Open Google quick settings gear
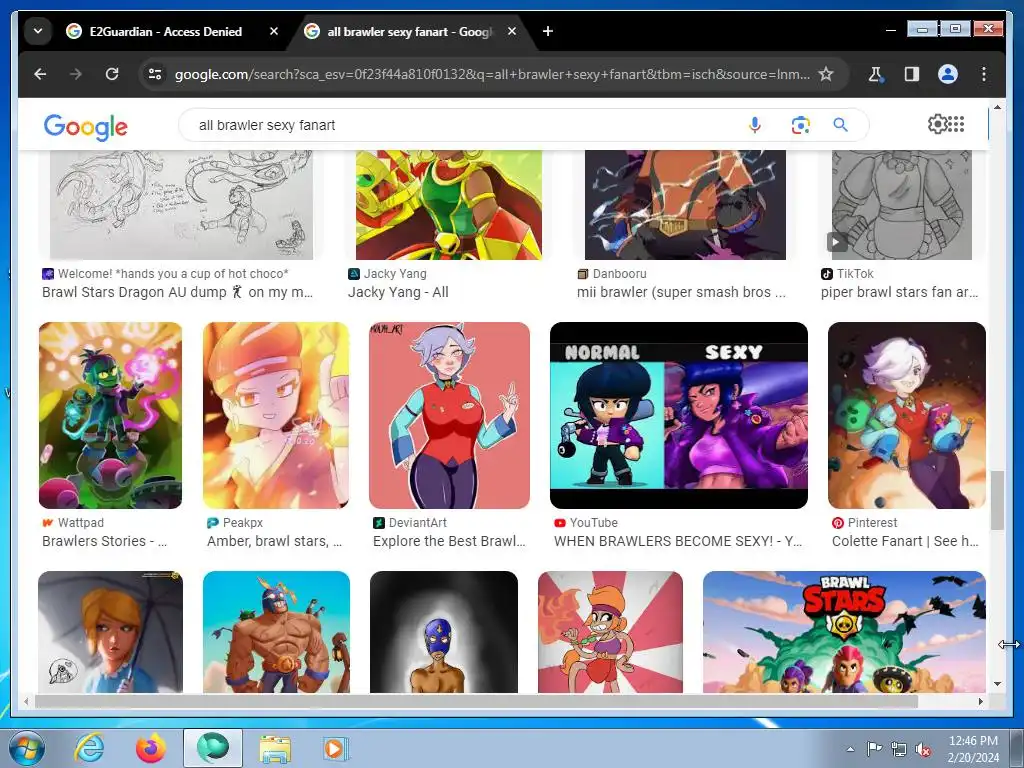The image size is (1024, 768). tap(937, 124)
